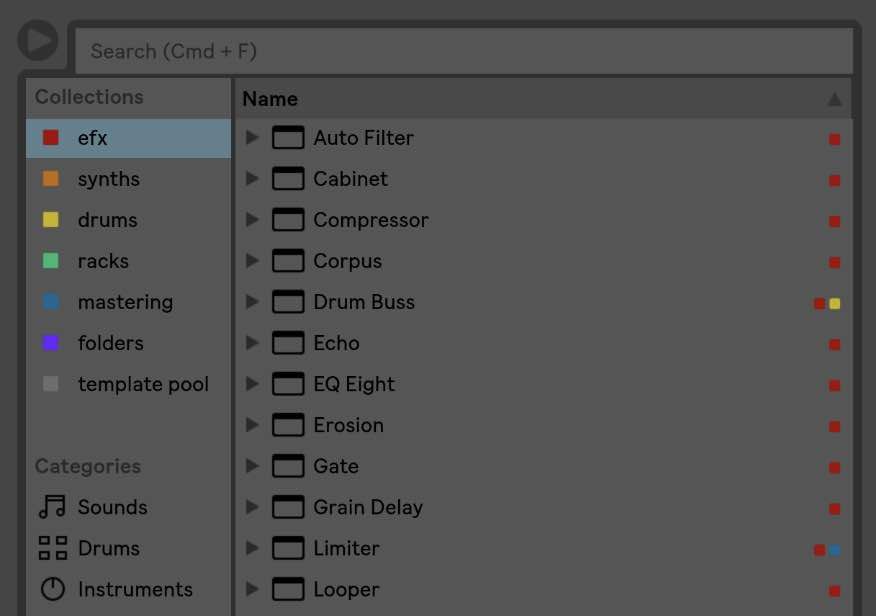Click the Echo device icon
The width and height of the screenshot is (876, 616).
288,343
